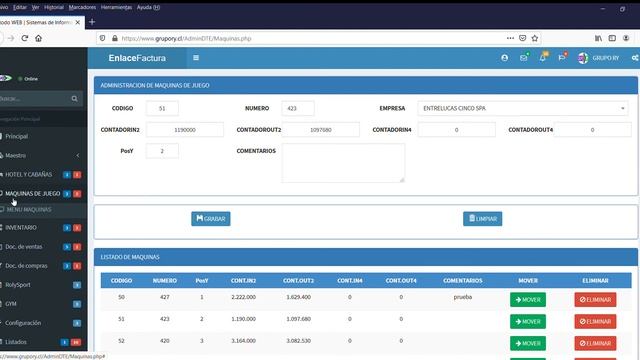Screen dimensions: 640x360
Task: Click the LIMPIAR clear button
Action: click(x=482, y=219)
